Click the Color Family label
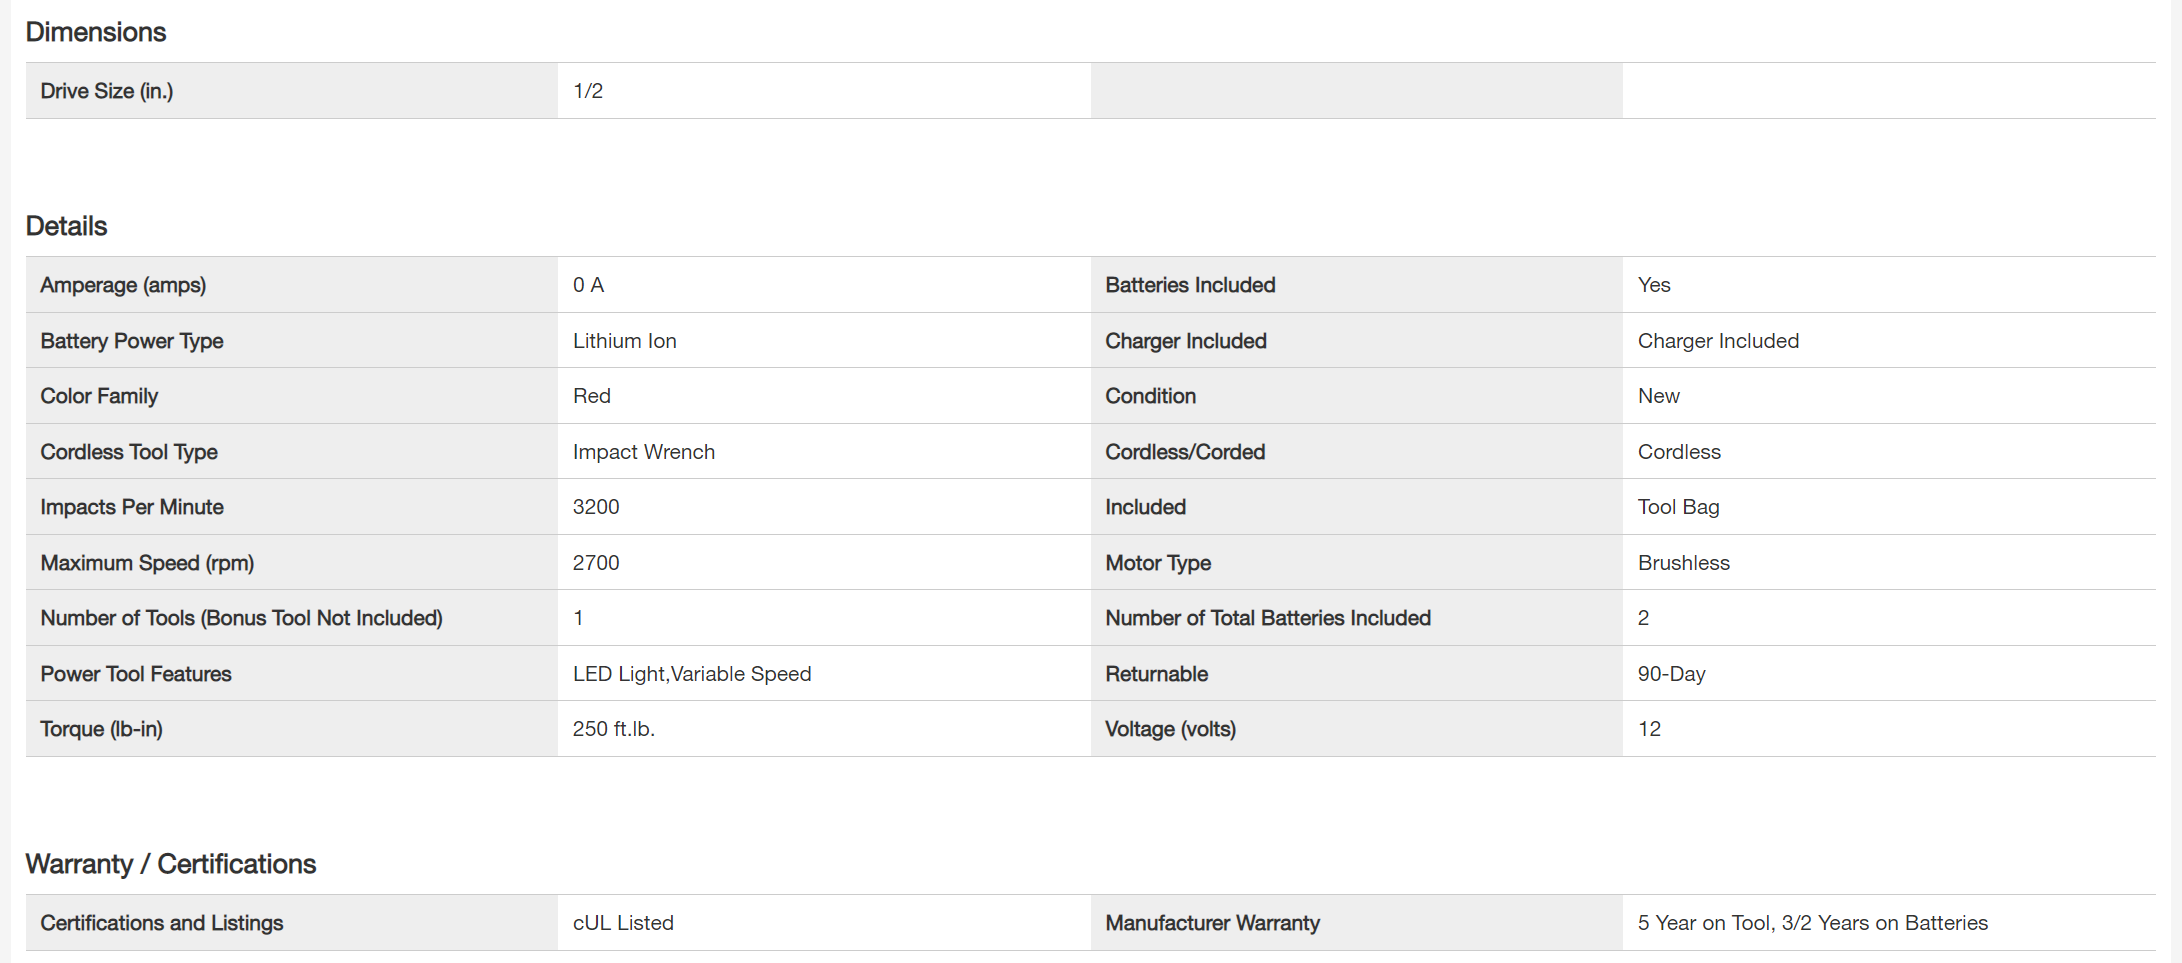This screenshot has width=2182, height=963. pos(99,396)
